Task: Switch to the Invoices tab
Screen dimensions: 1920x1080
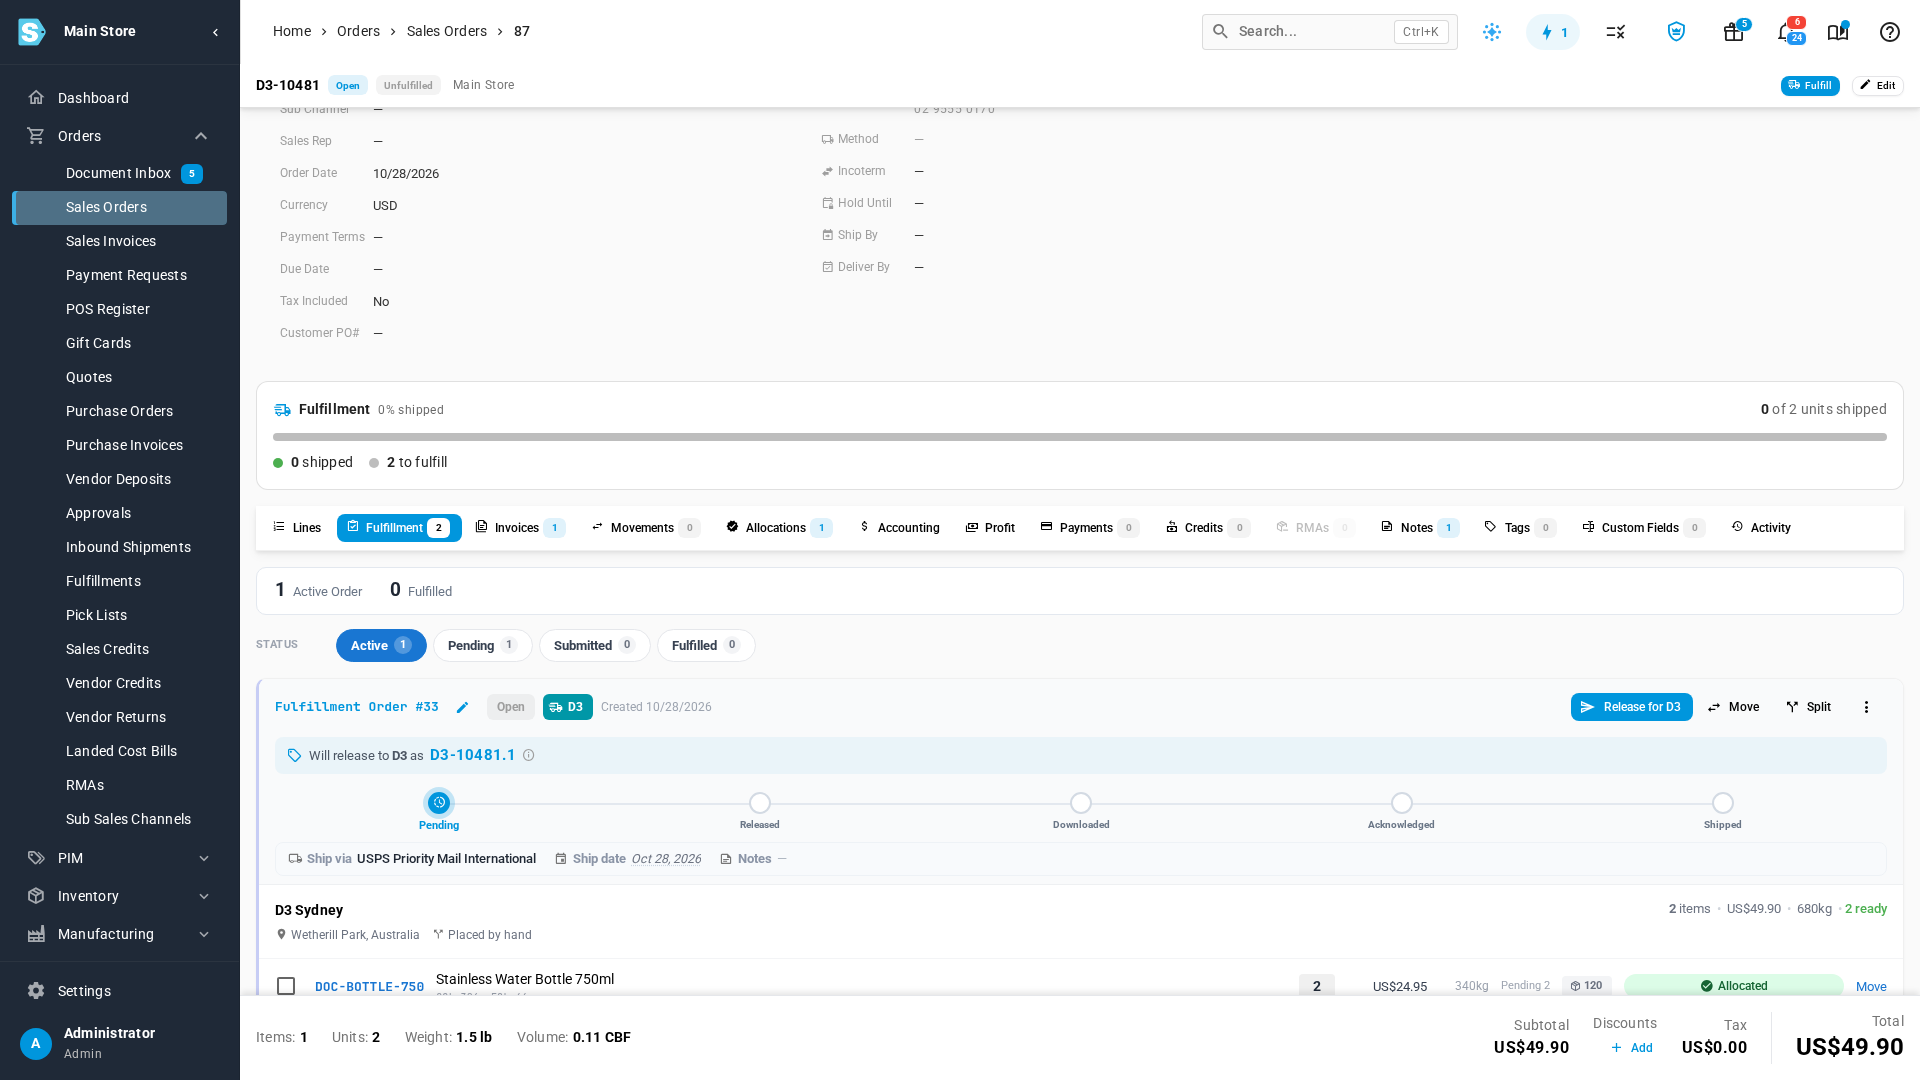Action: point(520,528)
